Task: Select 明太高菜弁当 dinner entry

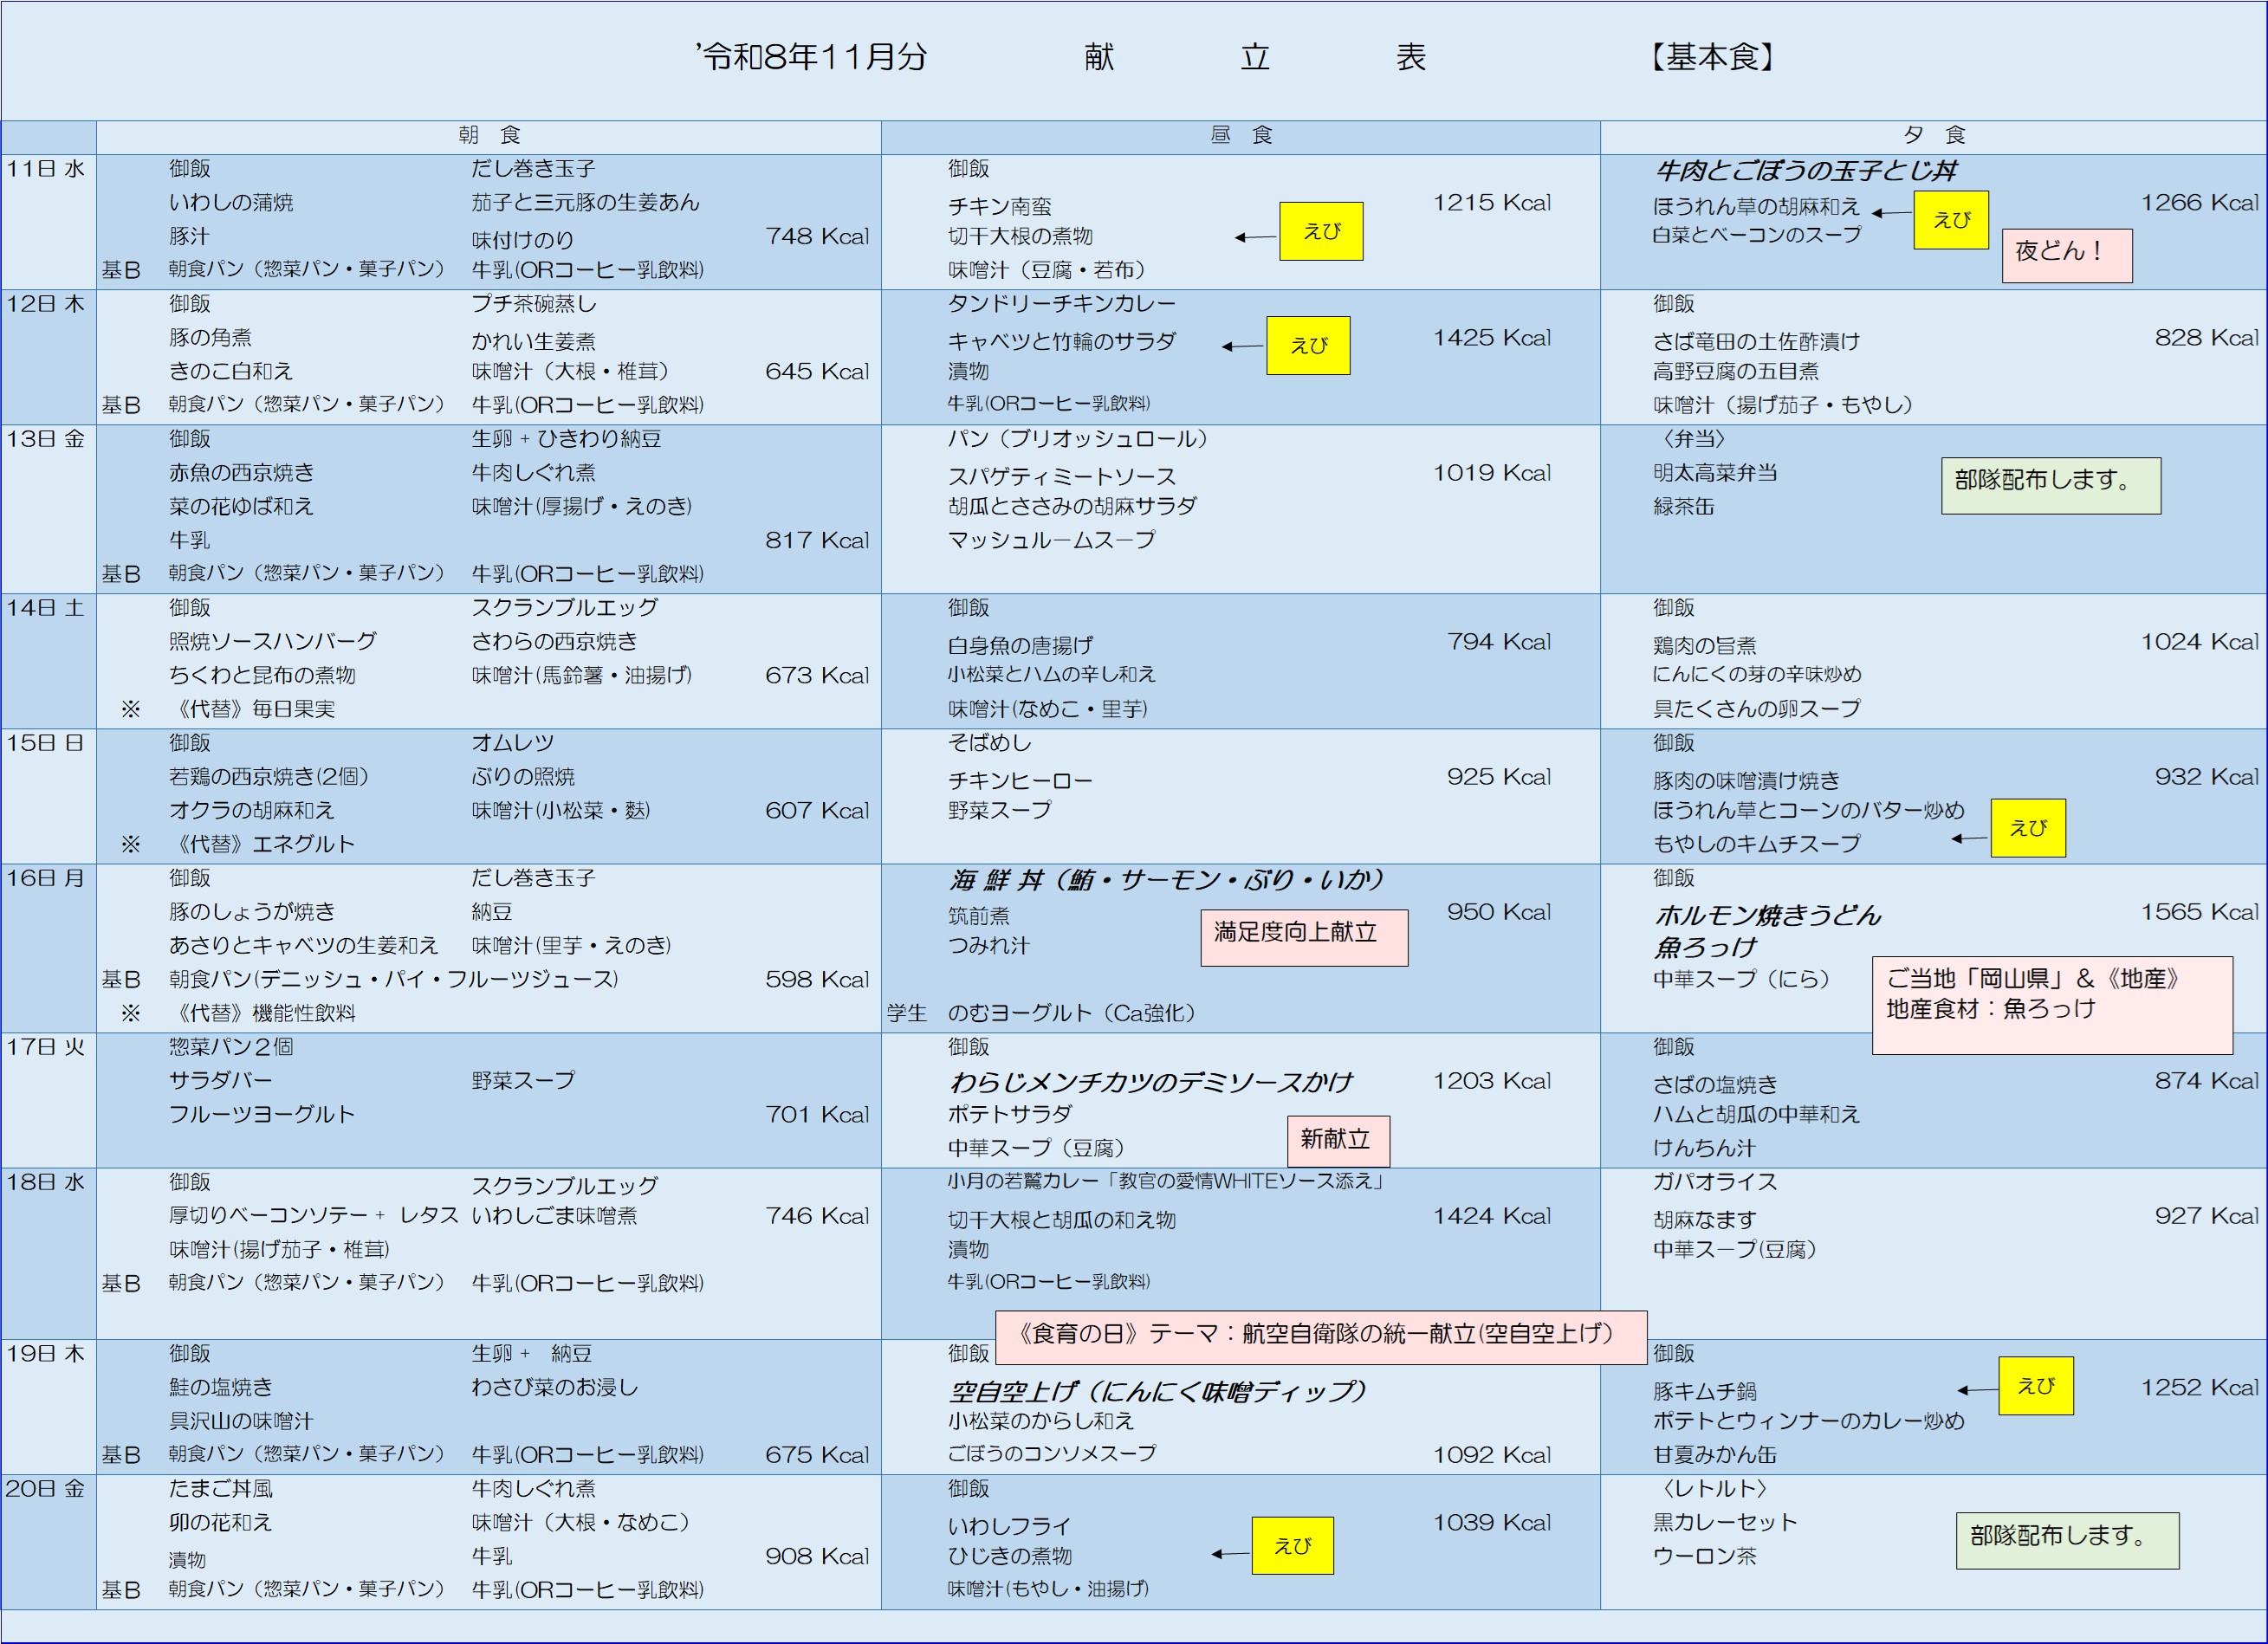Action: [1715, 473]
